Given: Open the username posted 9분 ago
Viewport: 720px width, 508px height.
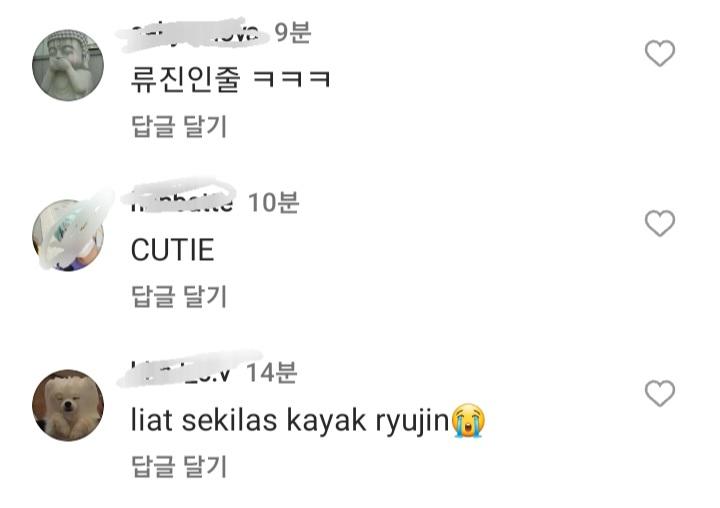Looking at the screenshot, I should click(x=195, y=34).
